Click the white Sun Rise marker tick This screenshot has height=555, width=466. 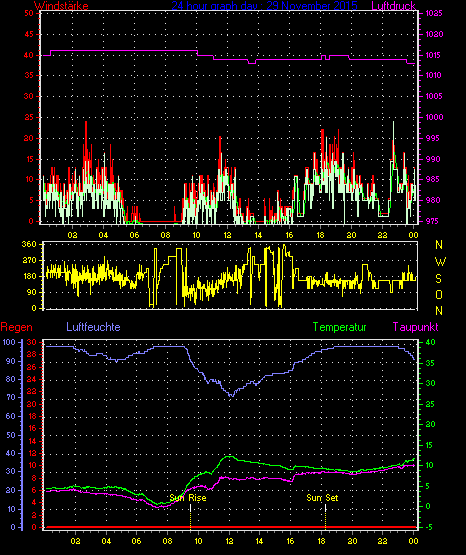tap(190, 508)
